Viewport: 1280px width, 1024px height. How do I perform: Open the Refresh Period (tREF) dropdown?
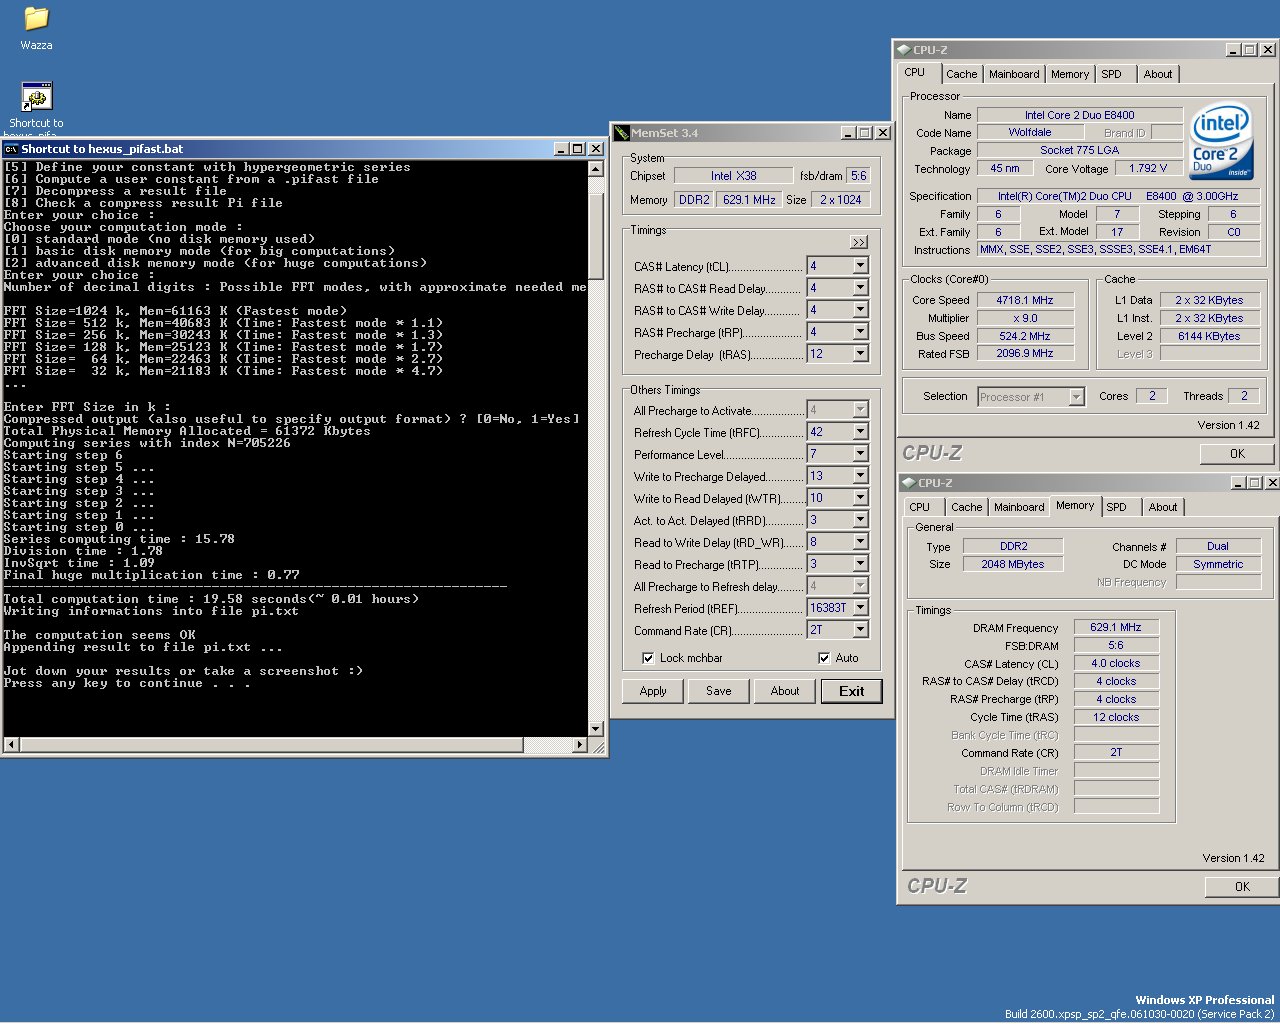[x=860, y=608]
